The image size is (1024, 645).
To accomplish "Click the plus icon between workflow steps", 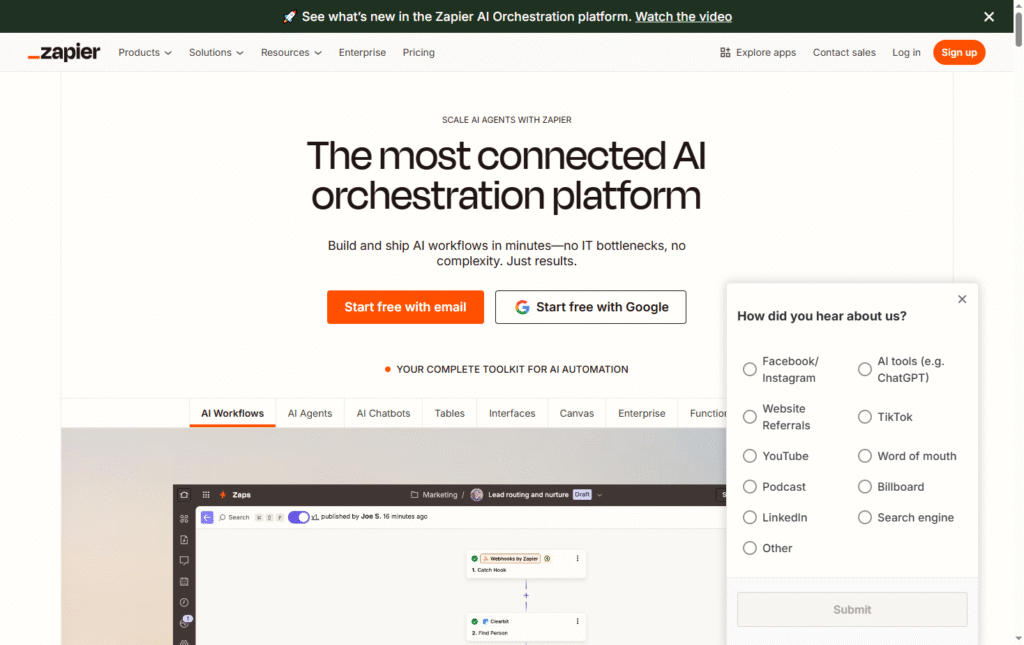I will click(526, 595).
